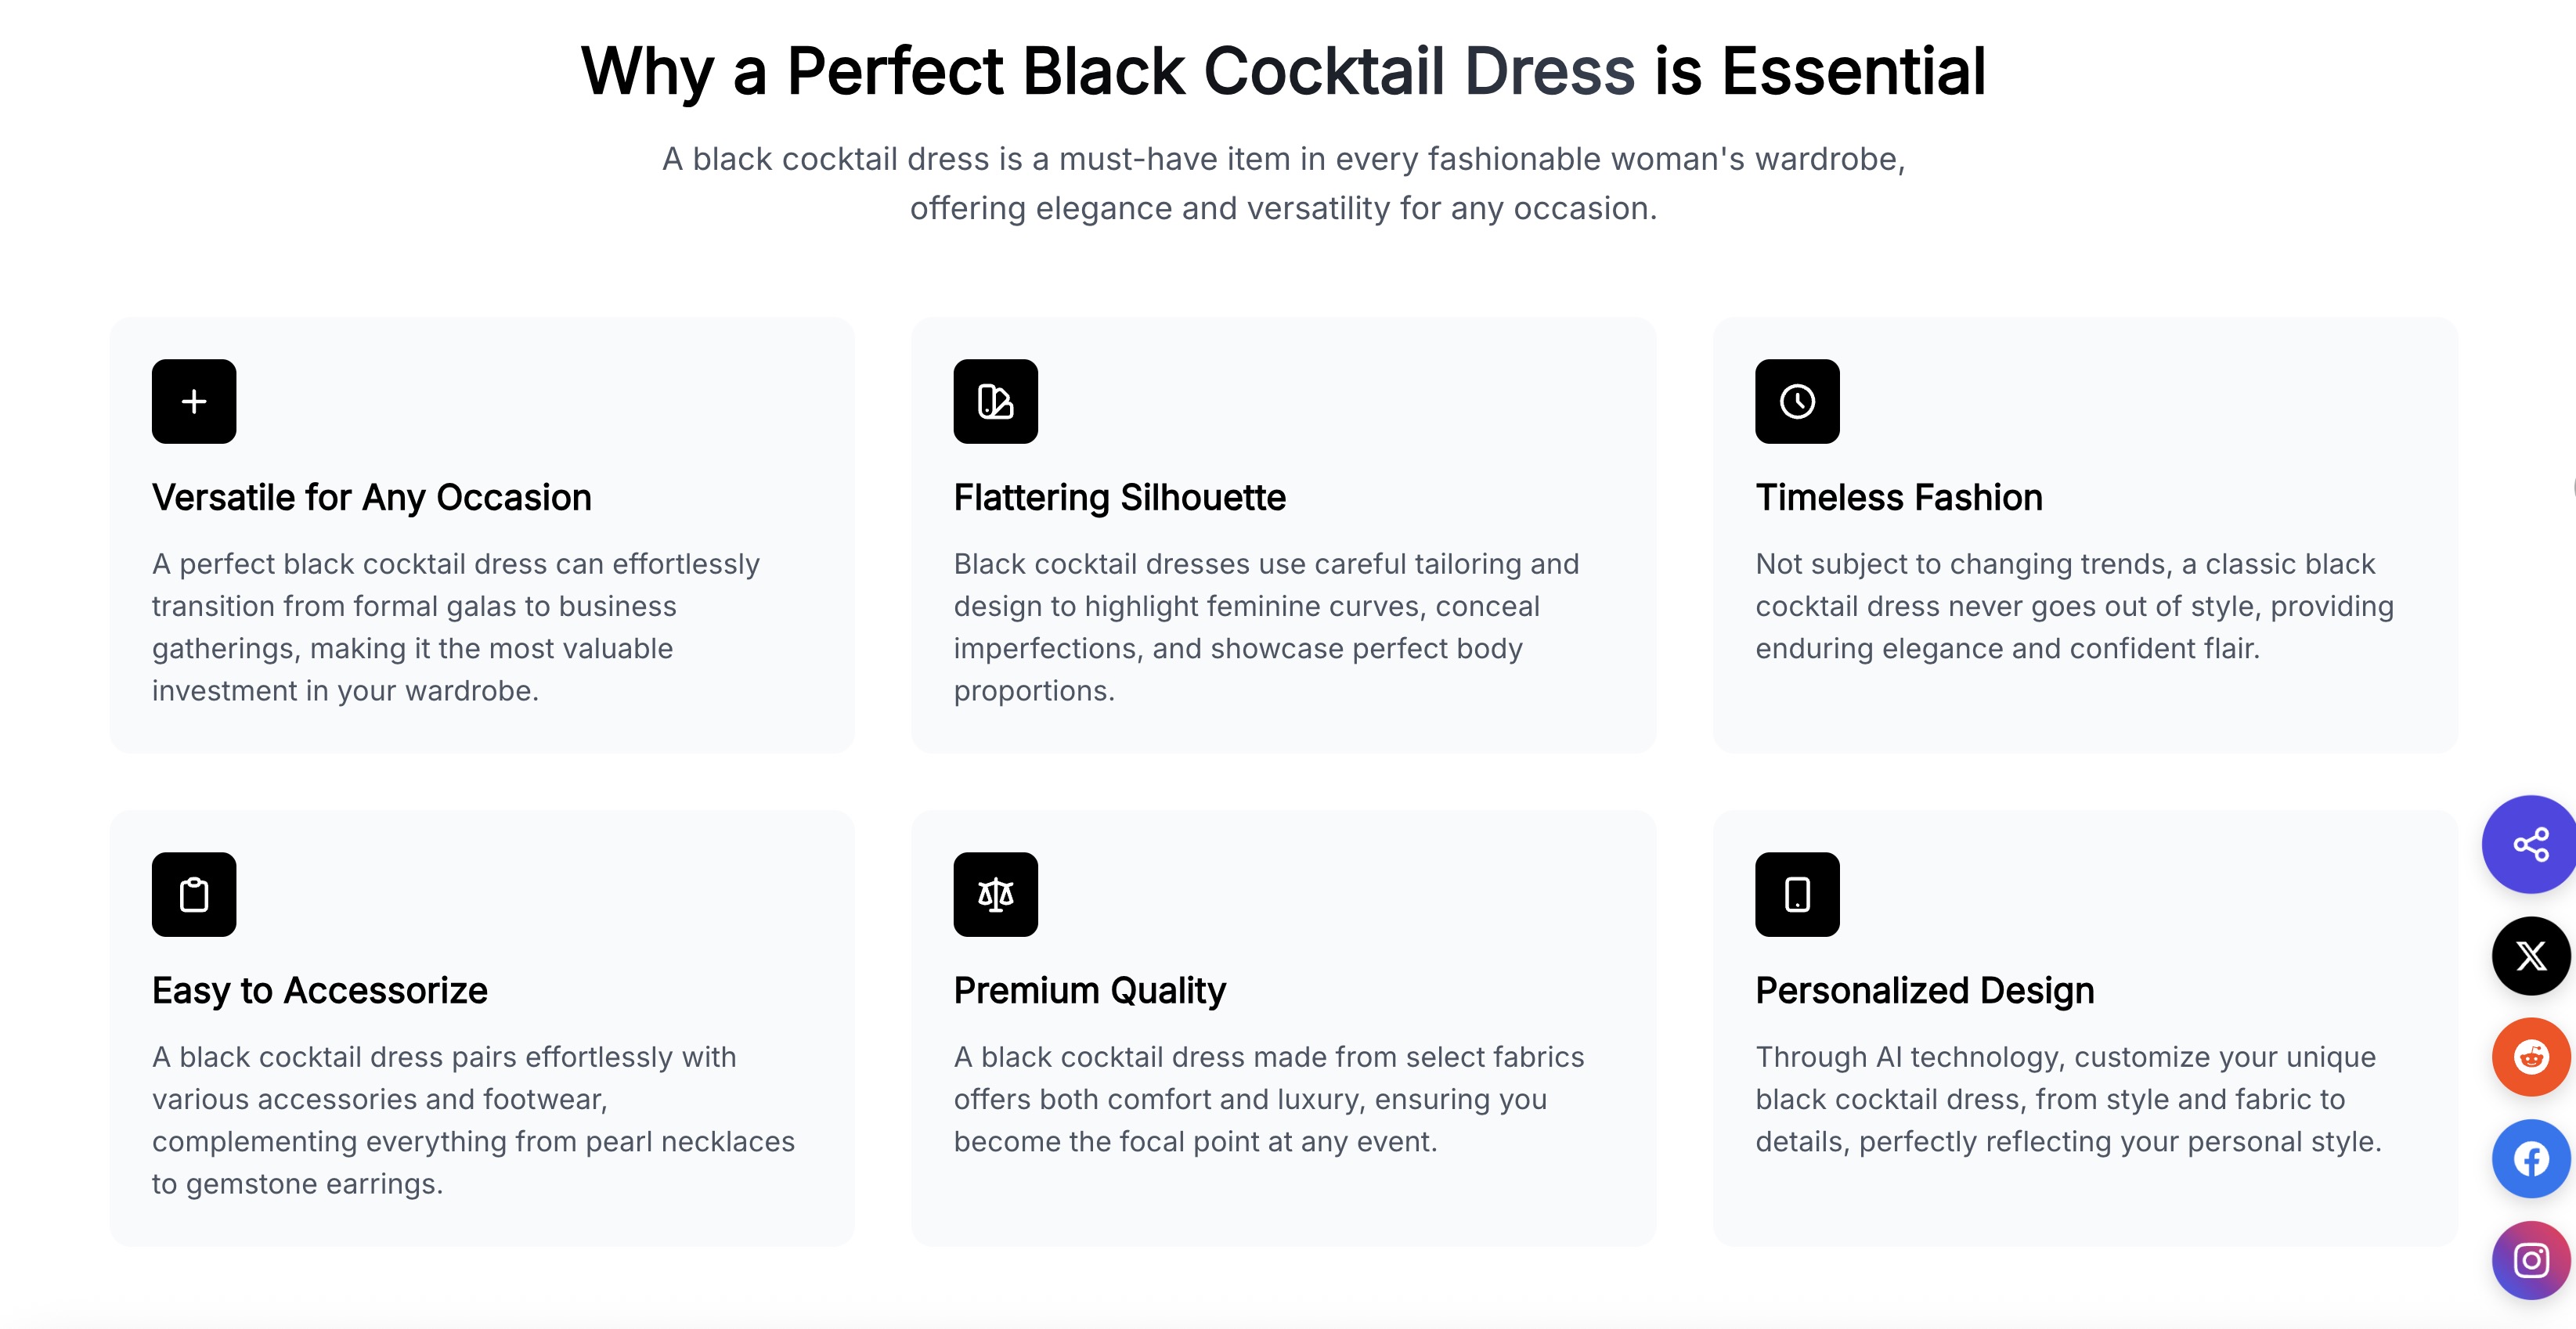This screenshot has height=1329, width=2576.
Task: Share the page on Reddit
Action: (x=2531, y=1057)
